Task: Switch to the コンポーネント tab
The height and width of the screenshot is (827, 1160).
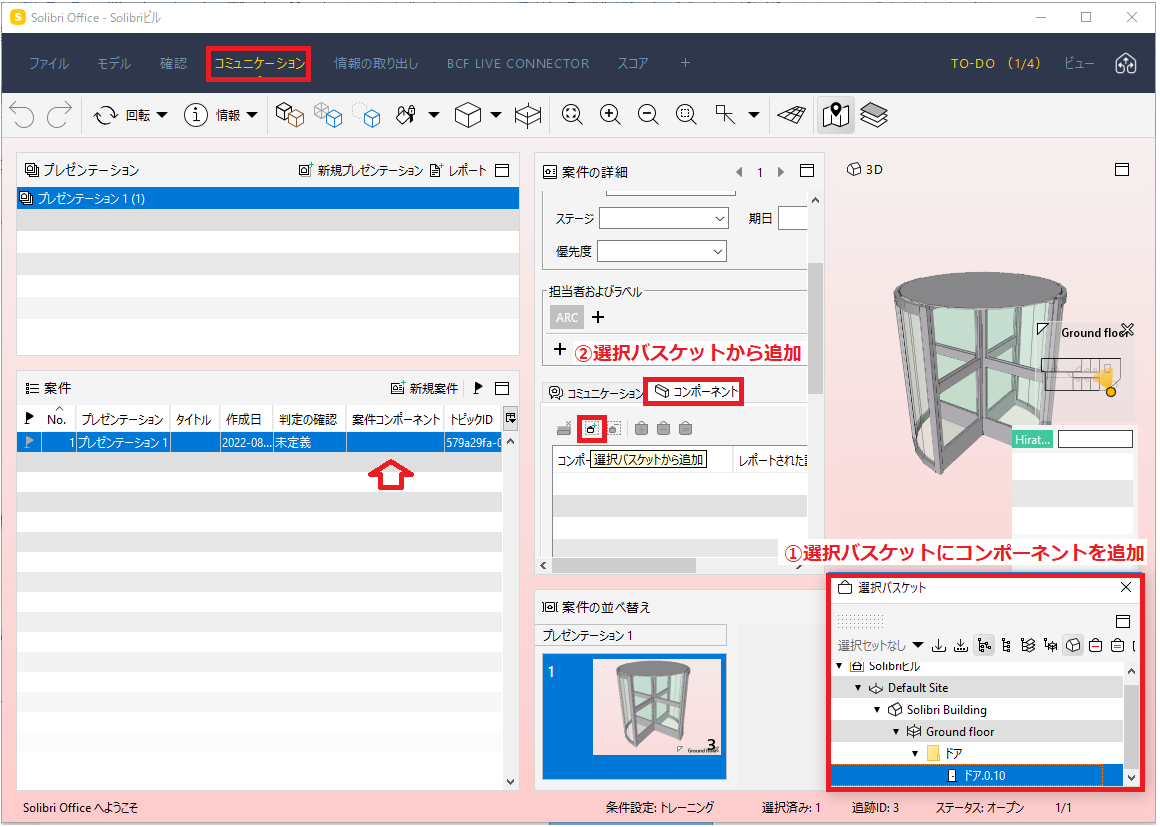Action: coord(696,391)
